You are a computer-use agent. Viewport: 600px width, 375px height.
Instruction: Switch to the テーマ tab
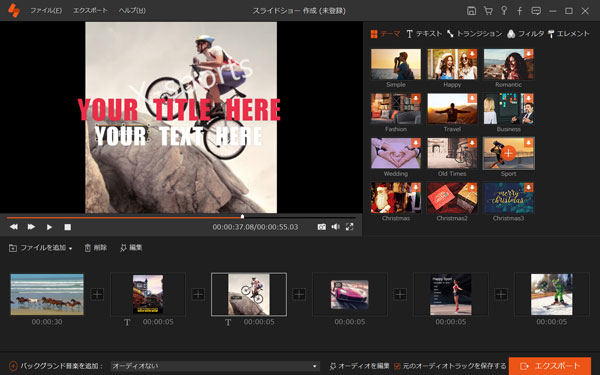pos(385,34)
